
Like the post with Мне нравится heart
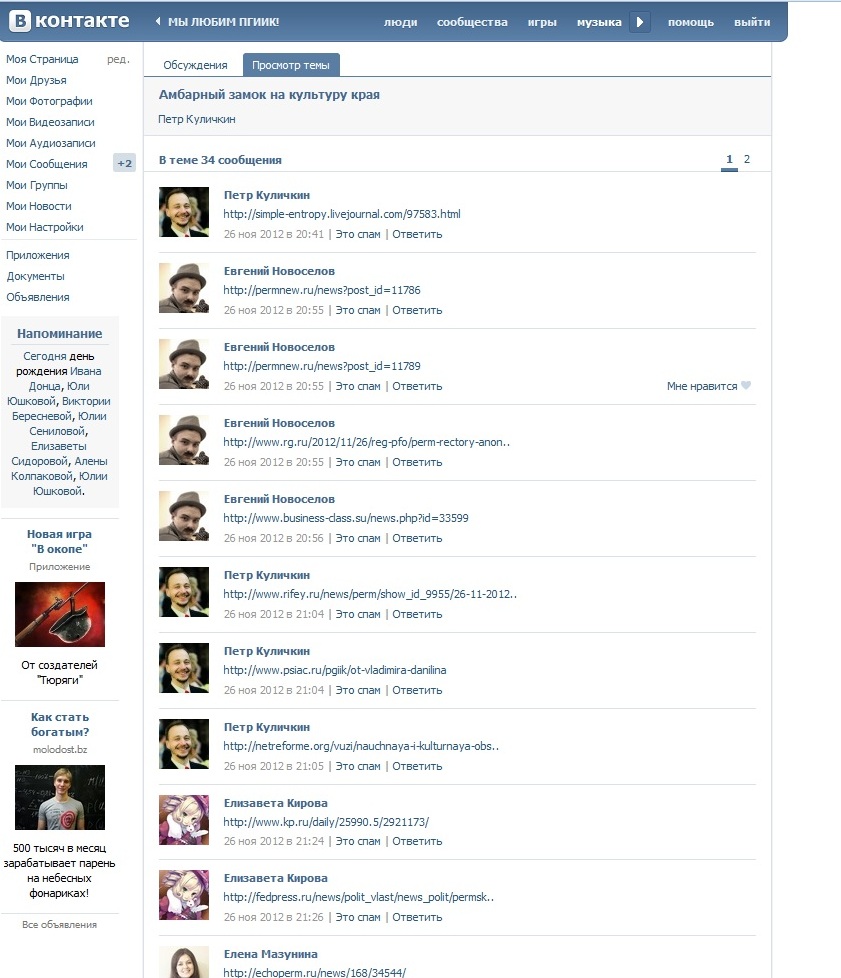746,385
